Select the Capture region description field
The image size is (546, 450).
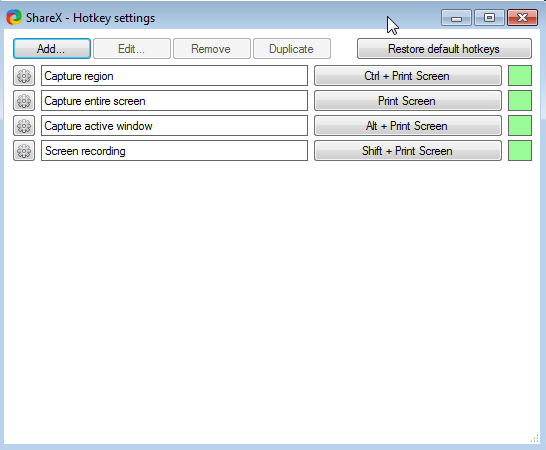point(174,76)
